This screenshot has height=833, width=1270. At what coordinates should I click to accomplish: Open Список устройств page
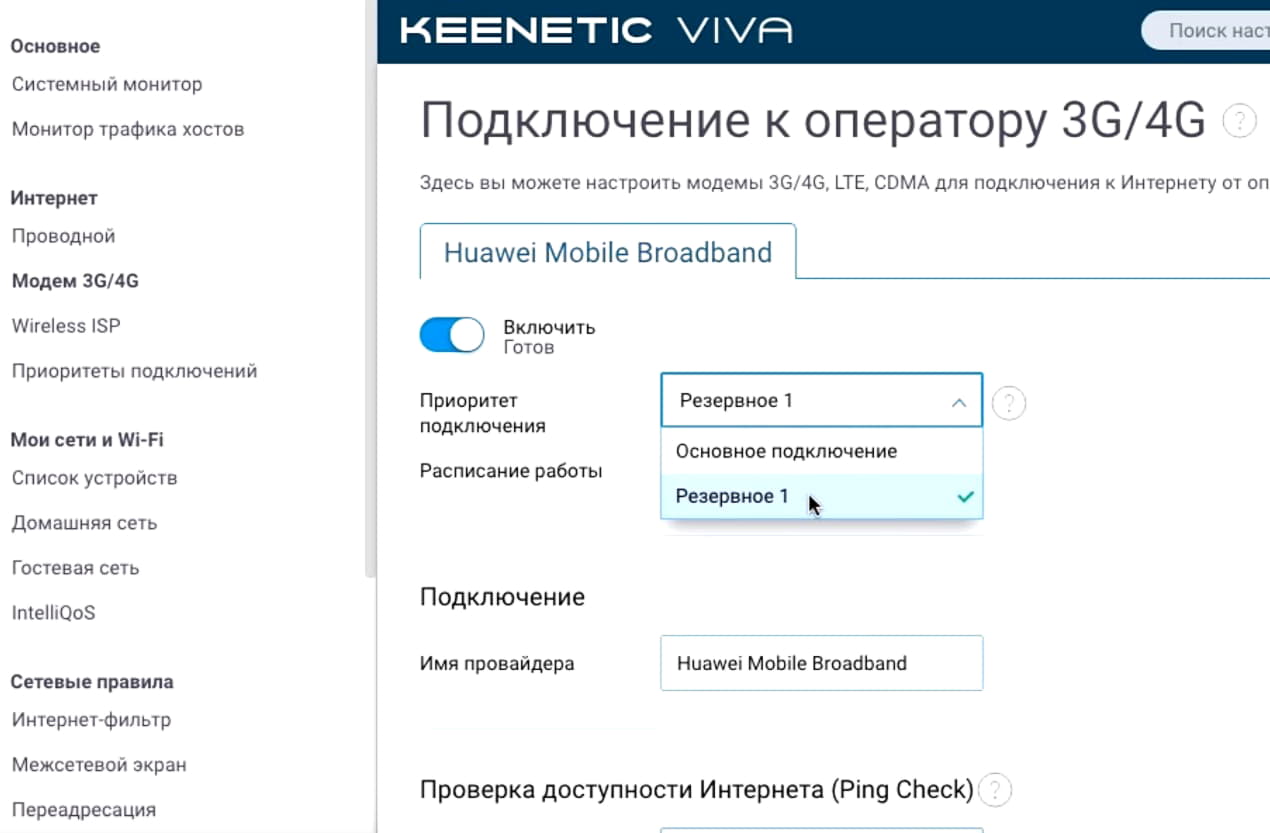(95, 478)
